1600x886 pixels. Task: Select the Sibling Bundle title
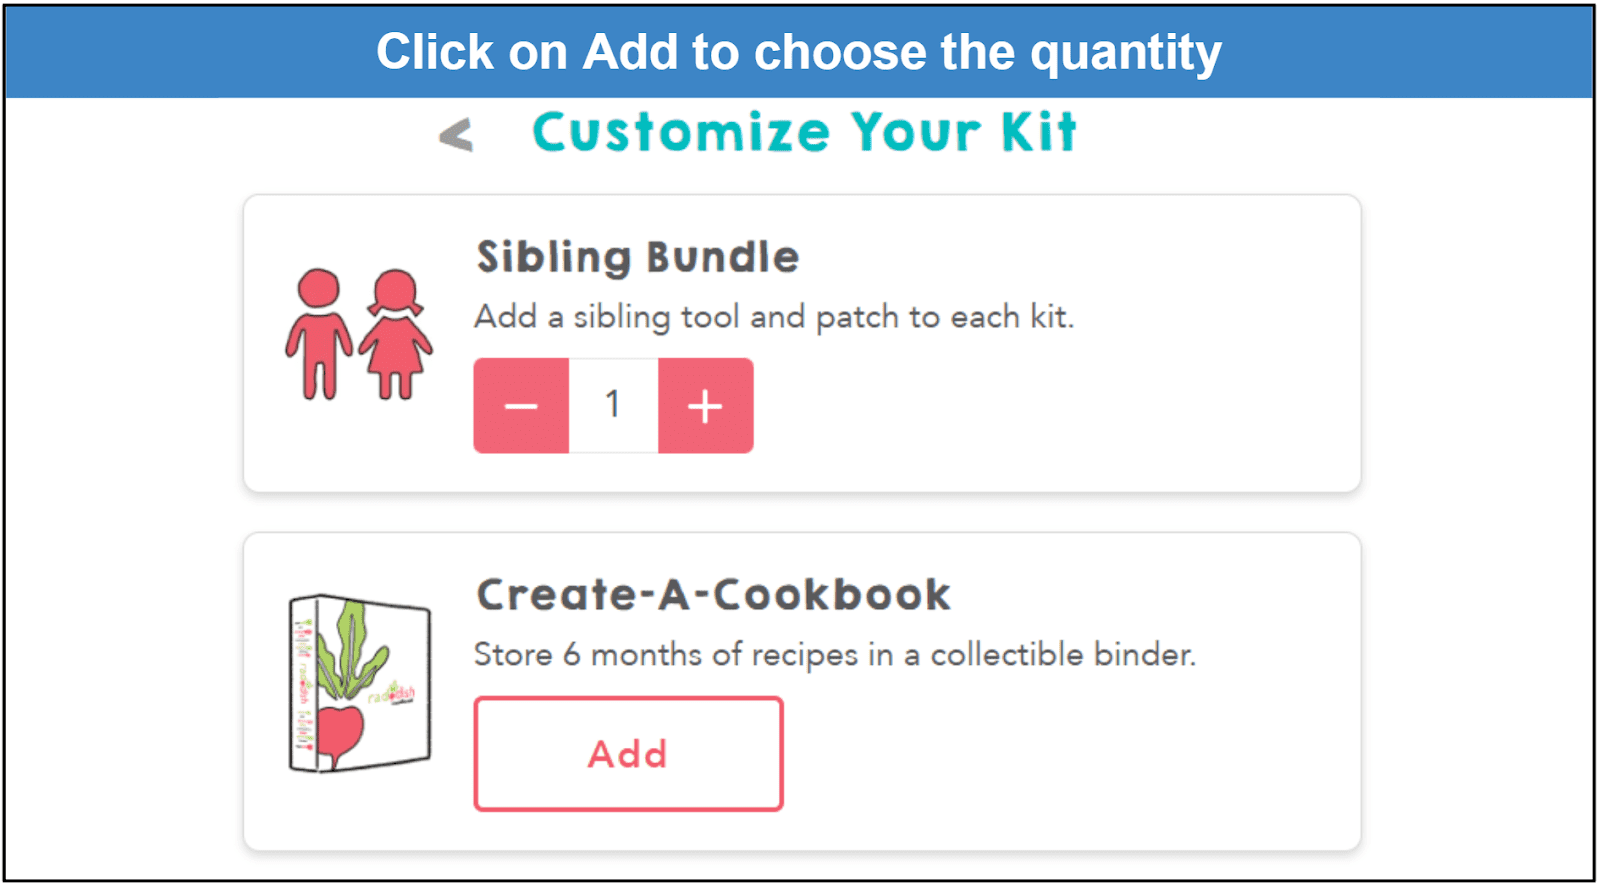coord(638,257)
